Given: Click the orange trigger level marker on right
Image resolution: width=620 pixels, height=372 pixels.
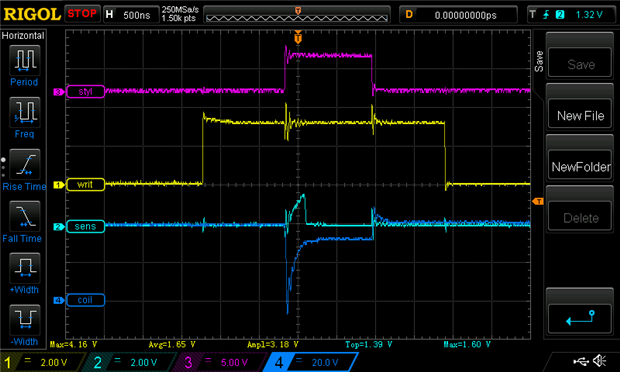Looking at the screenshot, I should pyautogui.click(x=538, y=202).
